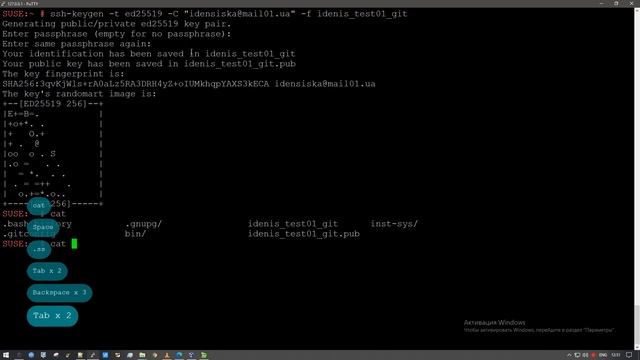The width and height of the screenshot is (640, 360).
Task: Click 'The key fingerprint is:' line
Action: click(x=63, y=74)
